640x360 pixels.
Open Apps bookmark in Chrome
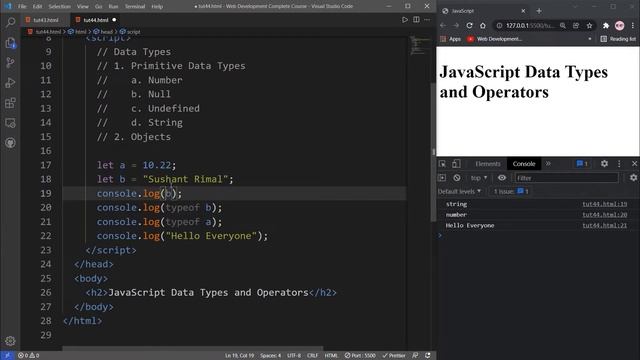451,39
